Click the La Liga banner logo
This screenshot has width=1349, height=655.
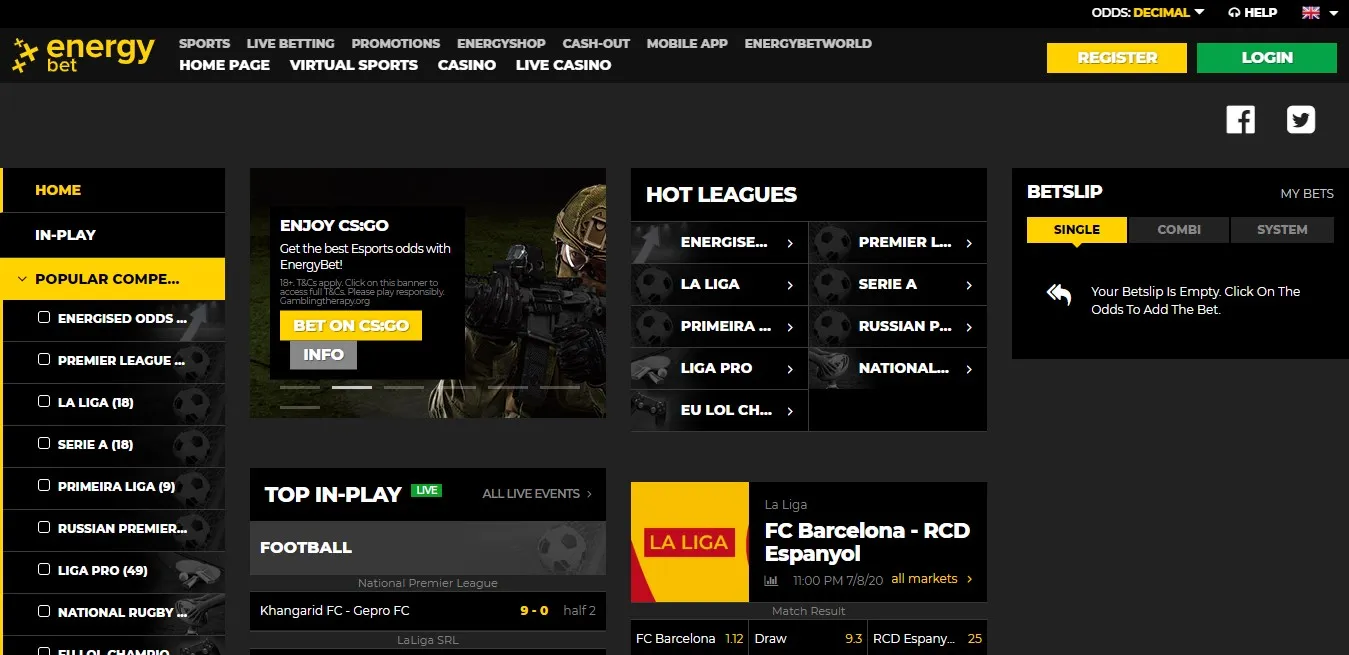[x=690, y=543]
